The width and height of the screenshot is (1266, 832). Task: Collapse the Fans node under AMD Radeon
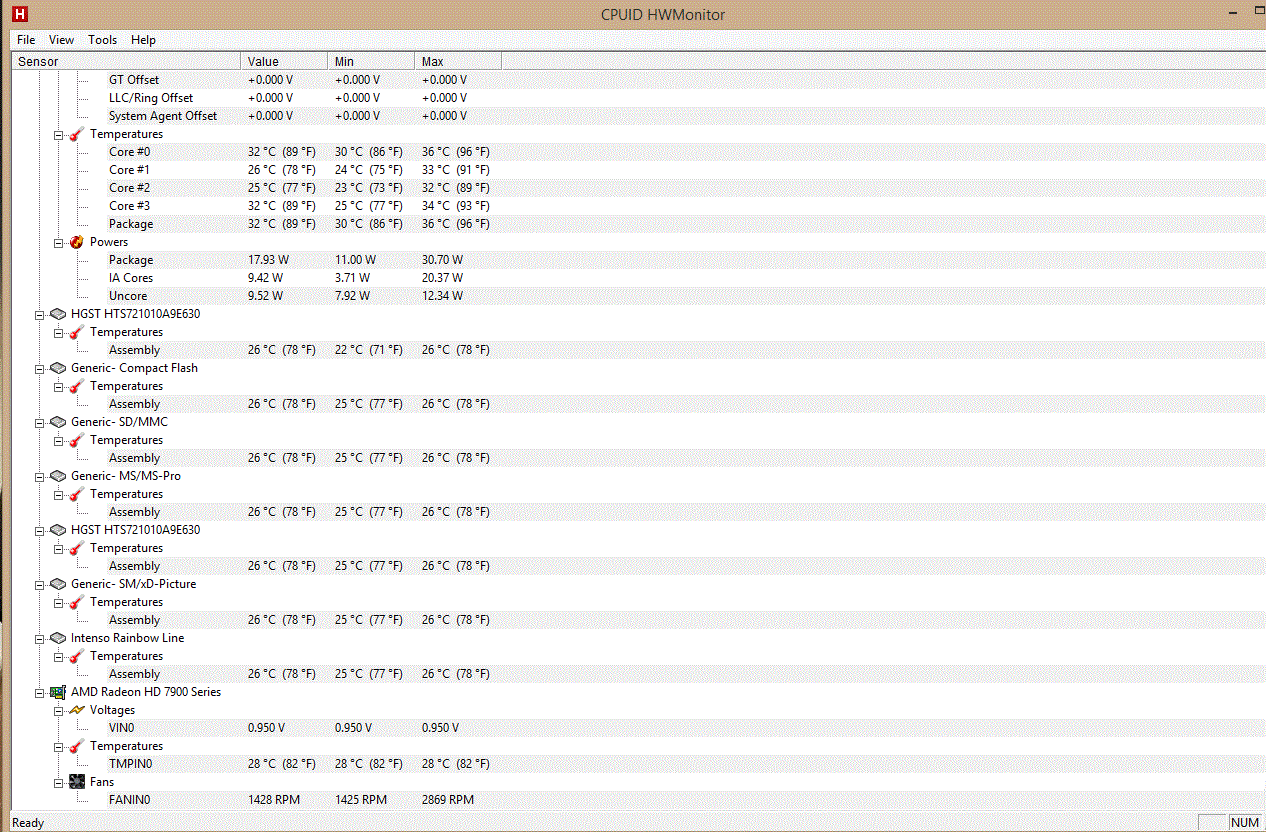pyautogui.click(x=59, y=782)
